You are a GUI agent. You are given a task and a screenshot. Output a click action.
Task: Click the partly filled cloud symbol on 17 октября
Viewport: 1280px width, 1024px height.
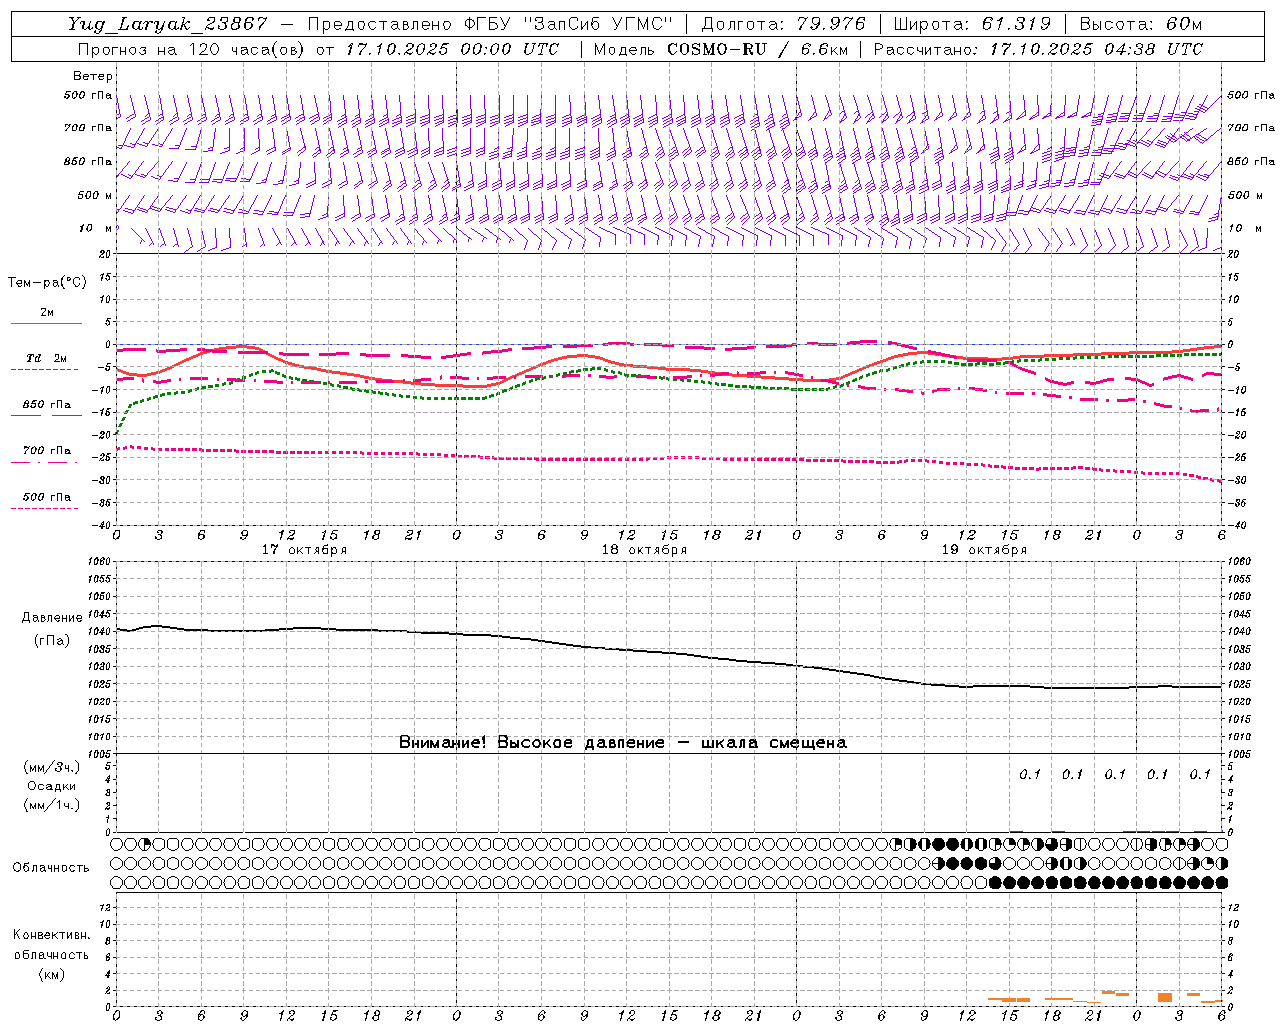(x=145, y=844)
